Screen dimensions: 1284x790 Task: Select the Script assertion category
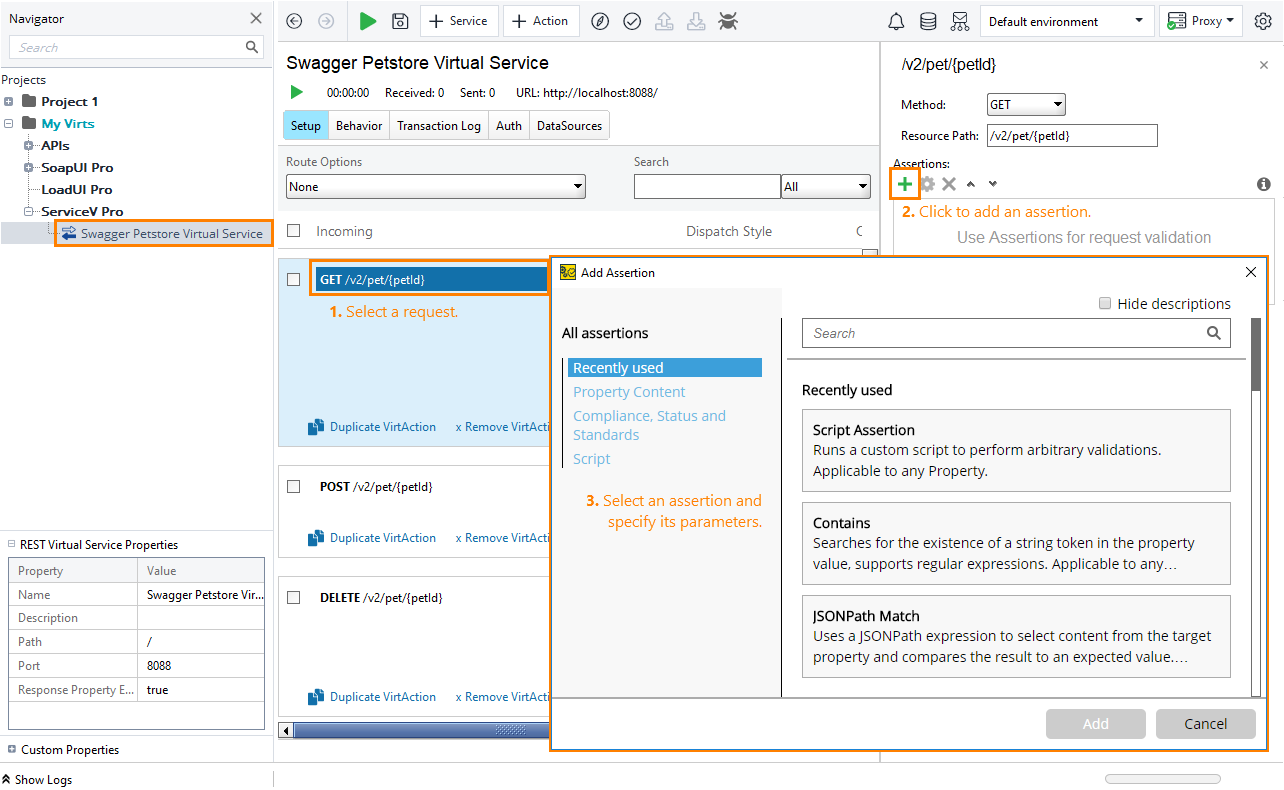[x=592, y=459]
